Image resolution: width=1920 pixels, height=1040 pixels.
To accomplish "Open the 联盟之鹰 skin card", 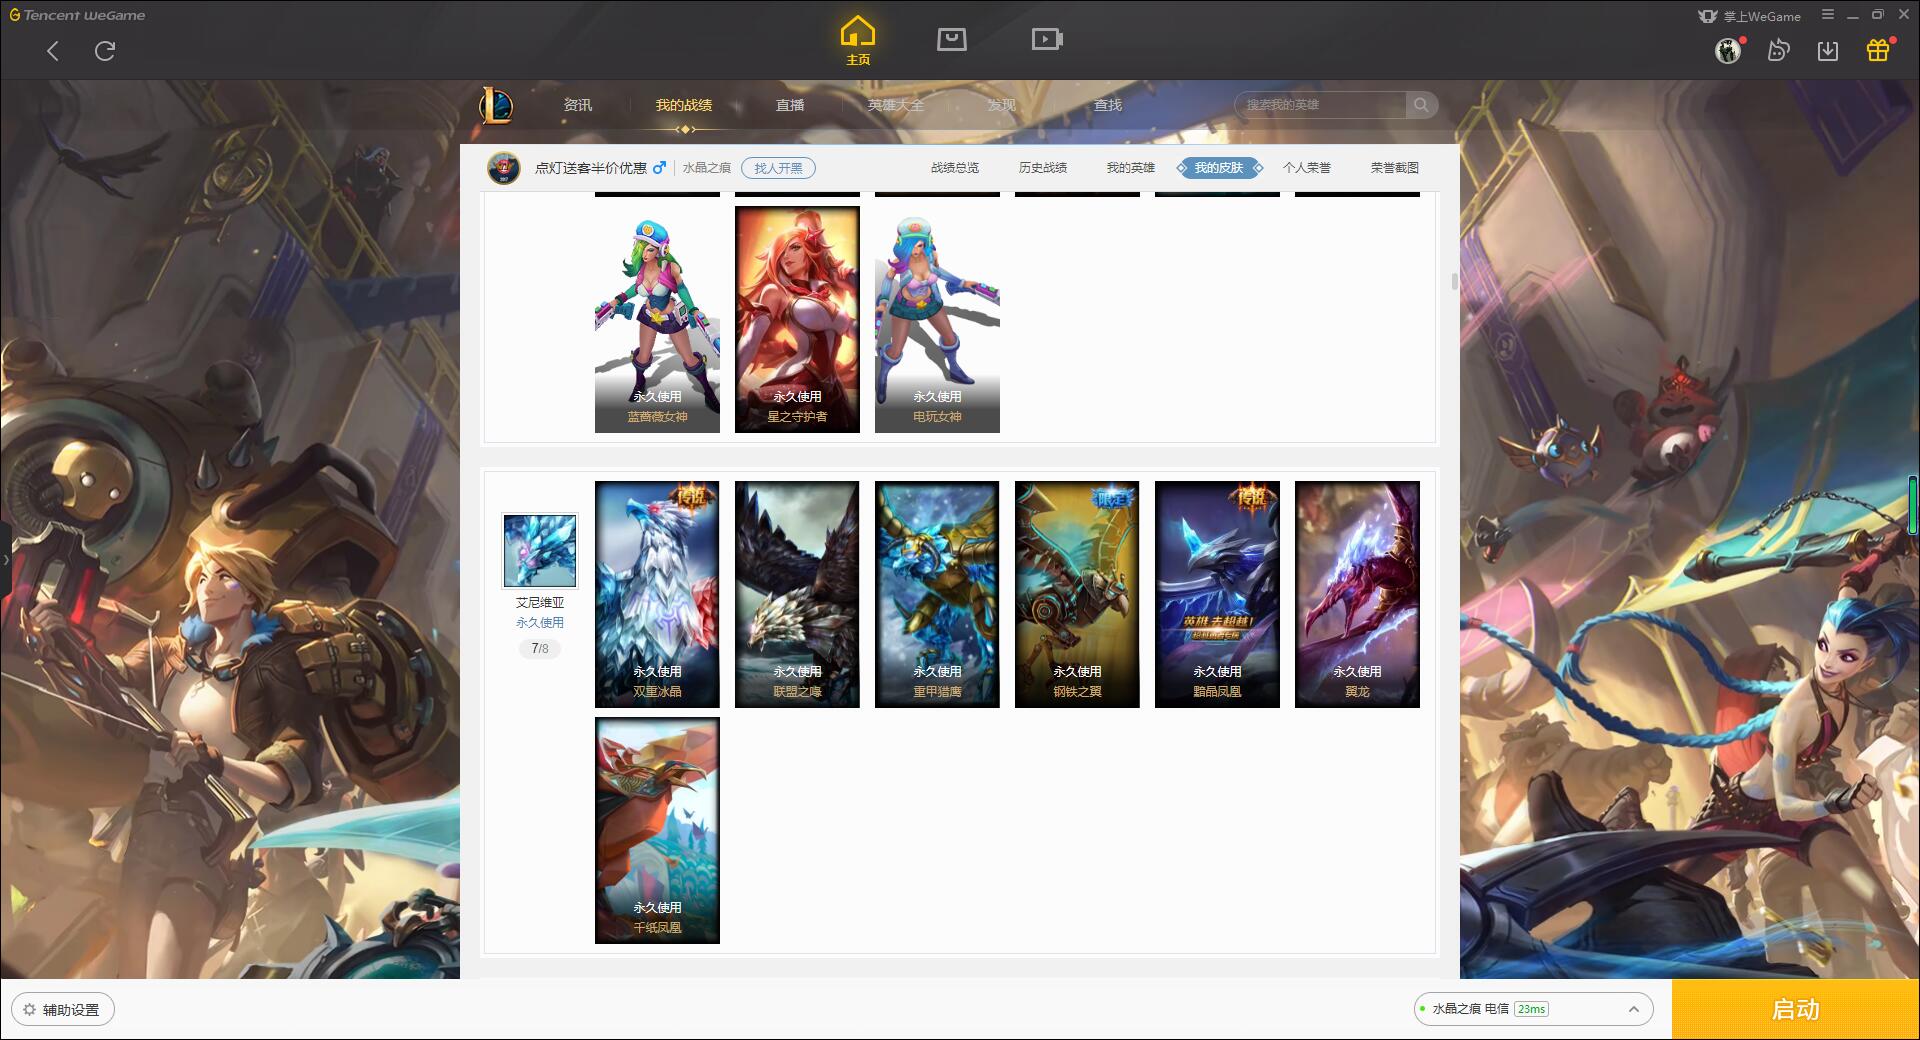I will point(797,595).
